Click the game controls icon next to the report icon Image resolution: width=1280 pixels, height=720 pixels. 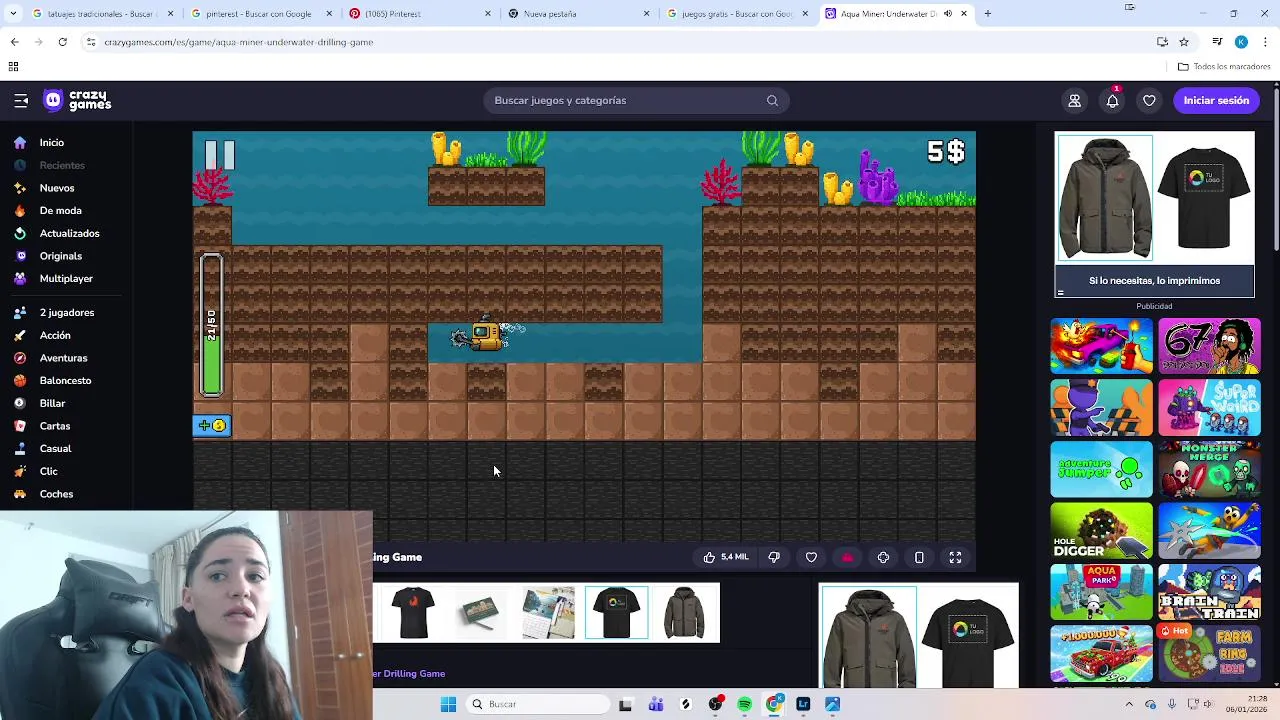coord(883,557)
